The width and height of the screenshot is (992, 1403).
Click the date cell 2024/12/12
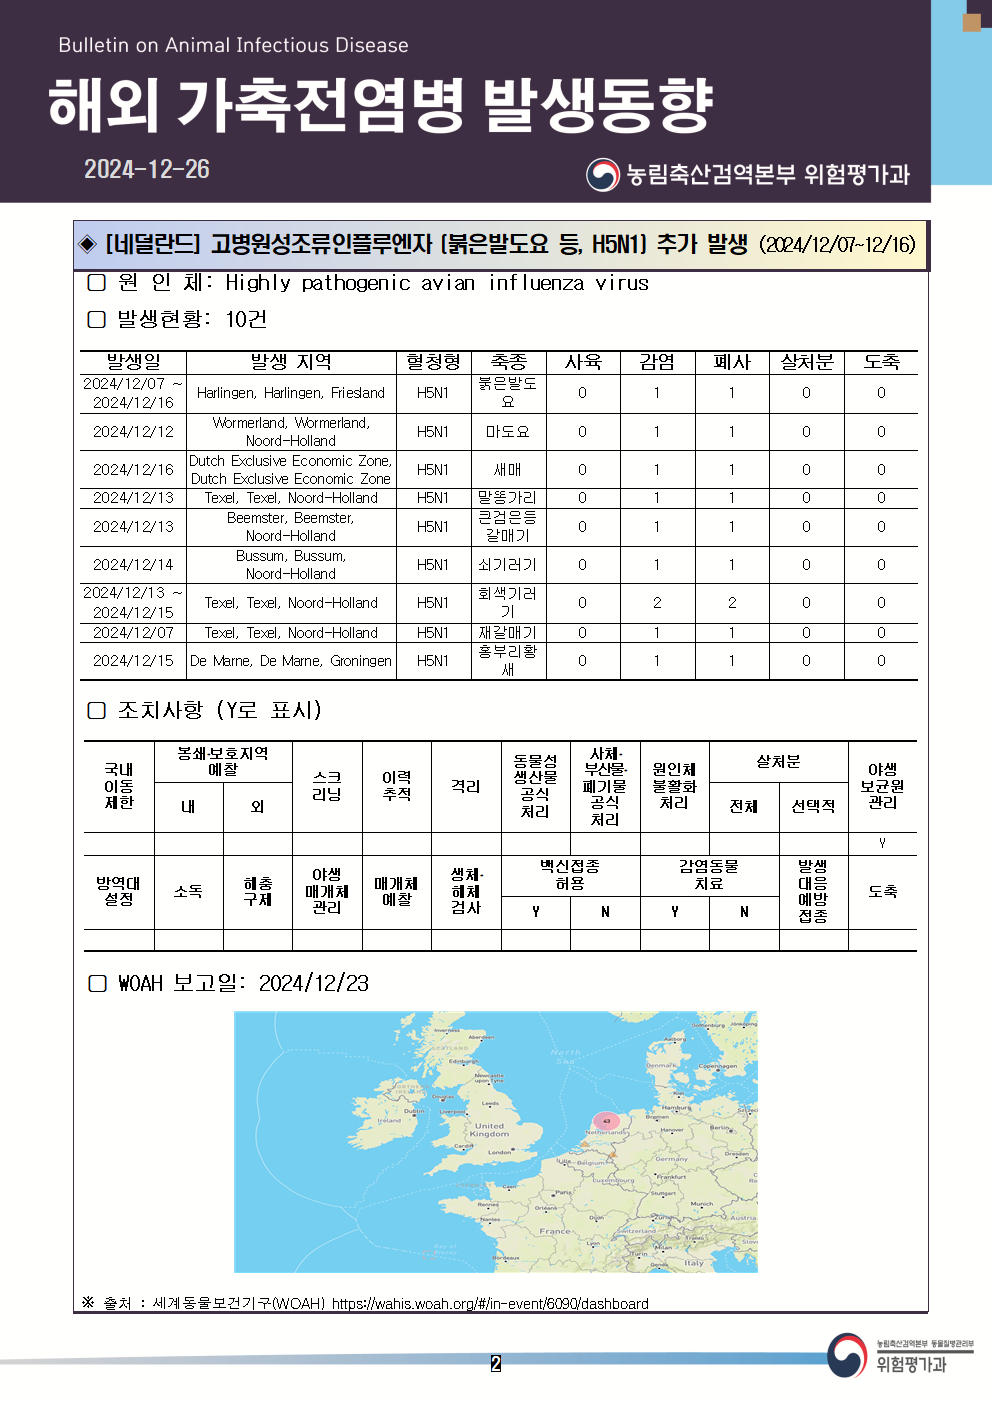[x=133, y=432]
